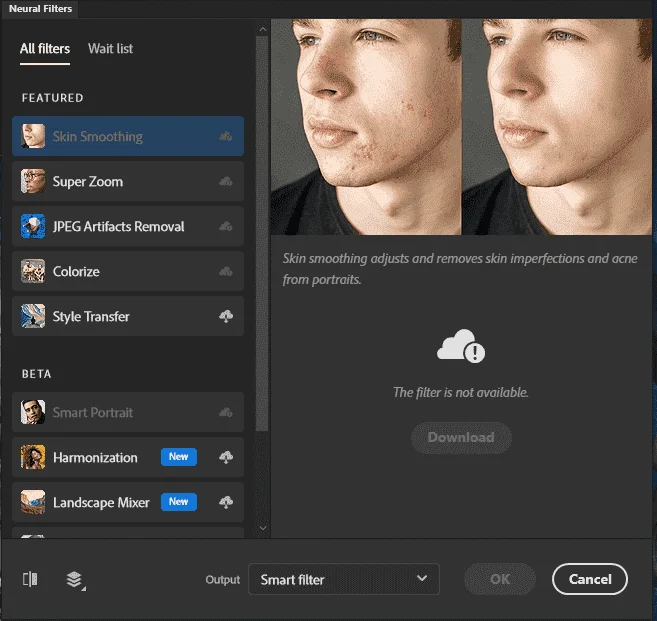Viewport: 657px width, 621px height.
Task: Click the Neural Filters panel title tab
Action: coord(40,9)
